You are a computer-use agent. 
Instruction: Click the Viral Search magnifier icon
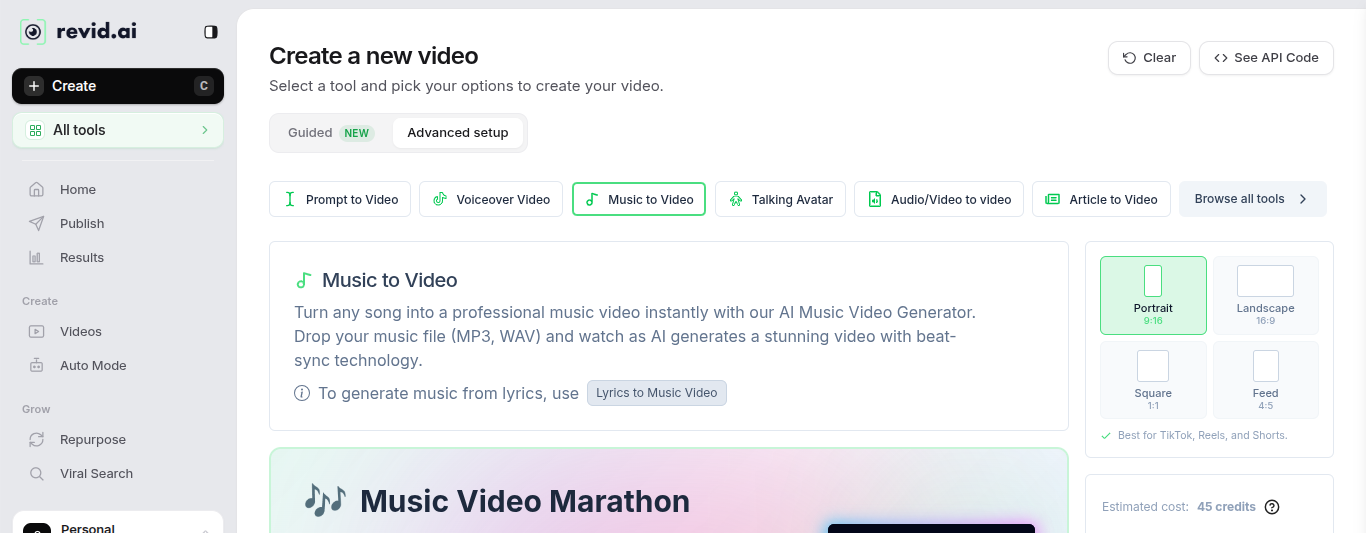pyautogui.click(x=36, y=473)
